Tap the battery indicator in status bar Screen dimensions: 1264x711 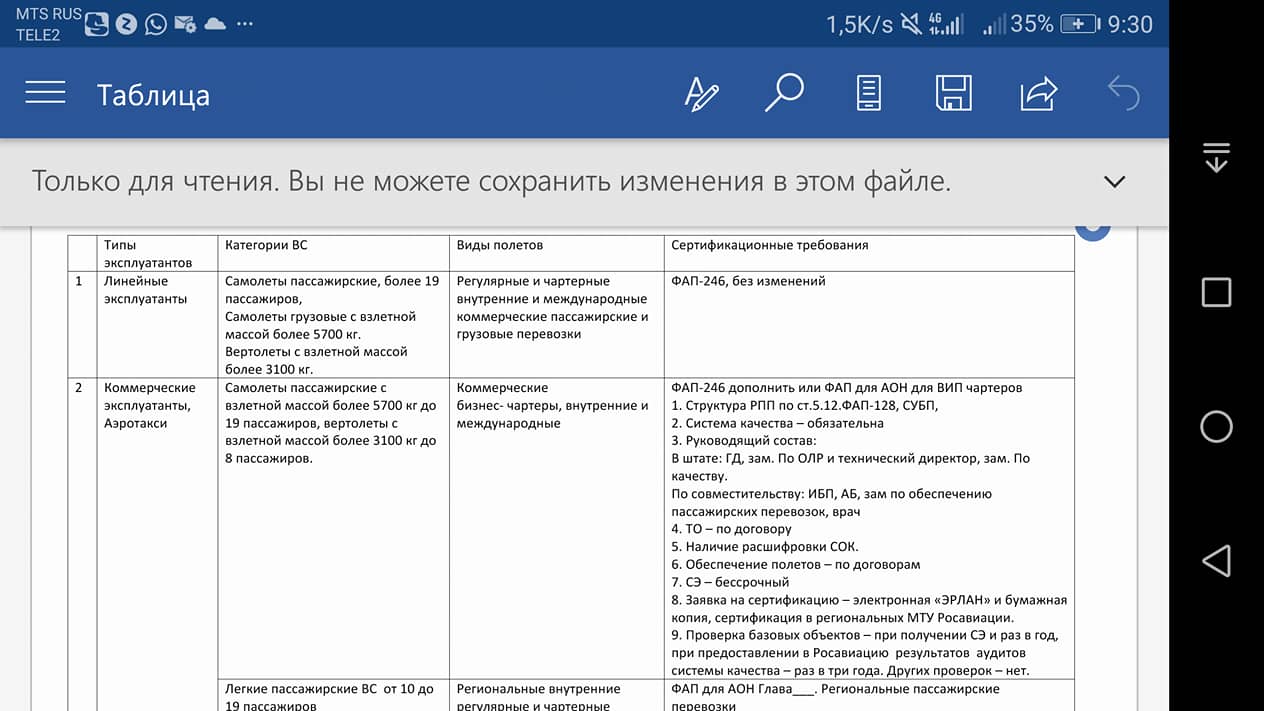click(1079, 24)
